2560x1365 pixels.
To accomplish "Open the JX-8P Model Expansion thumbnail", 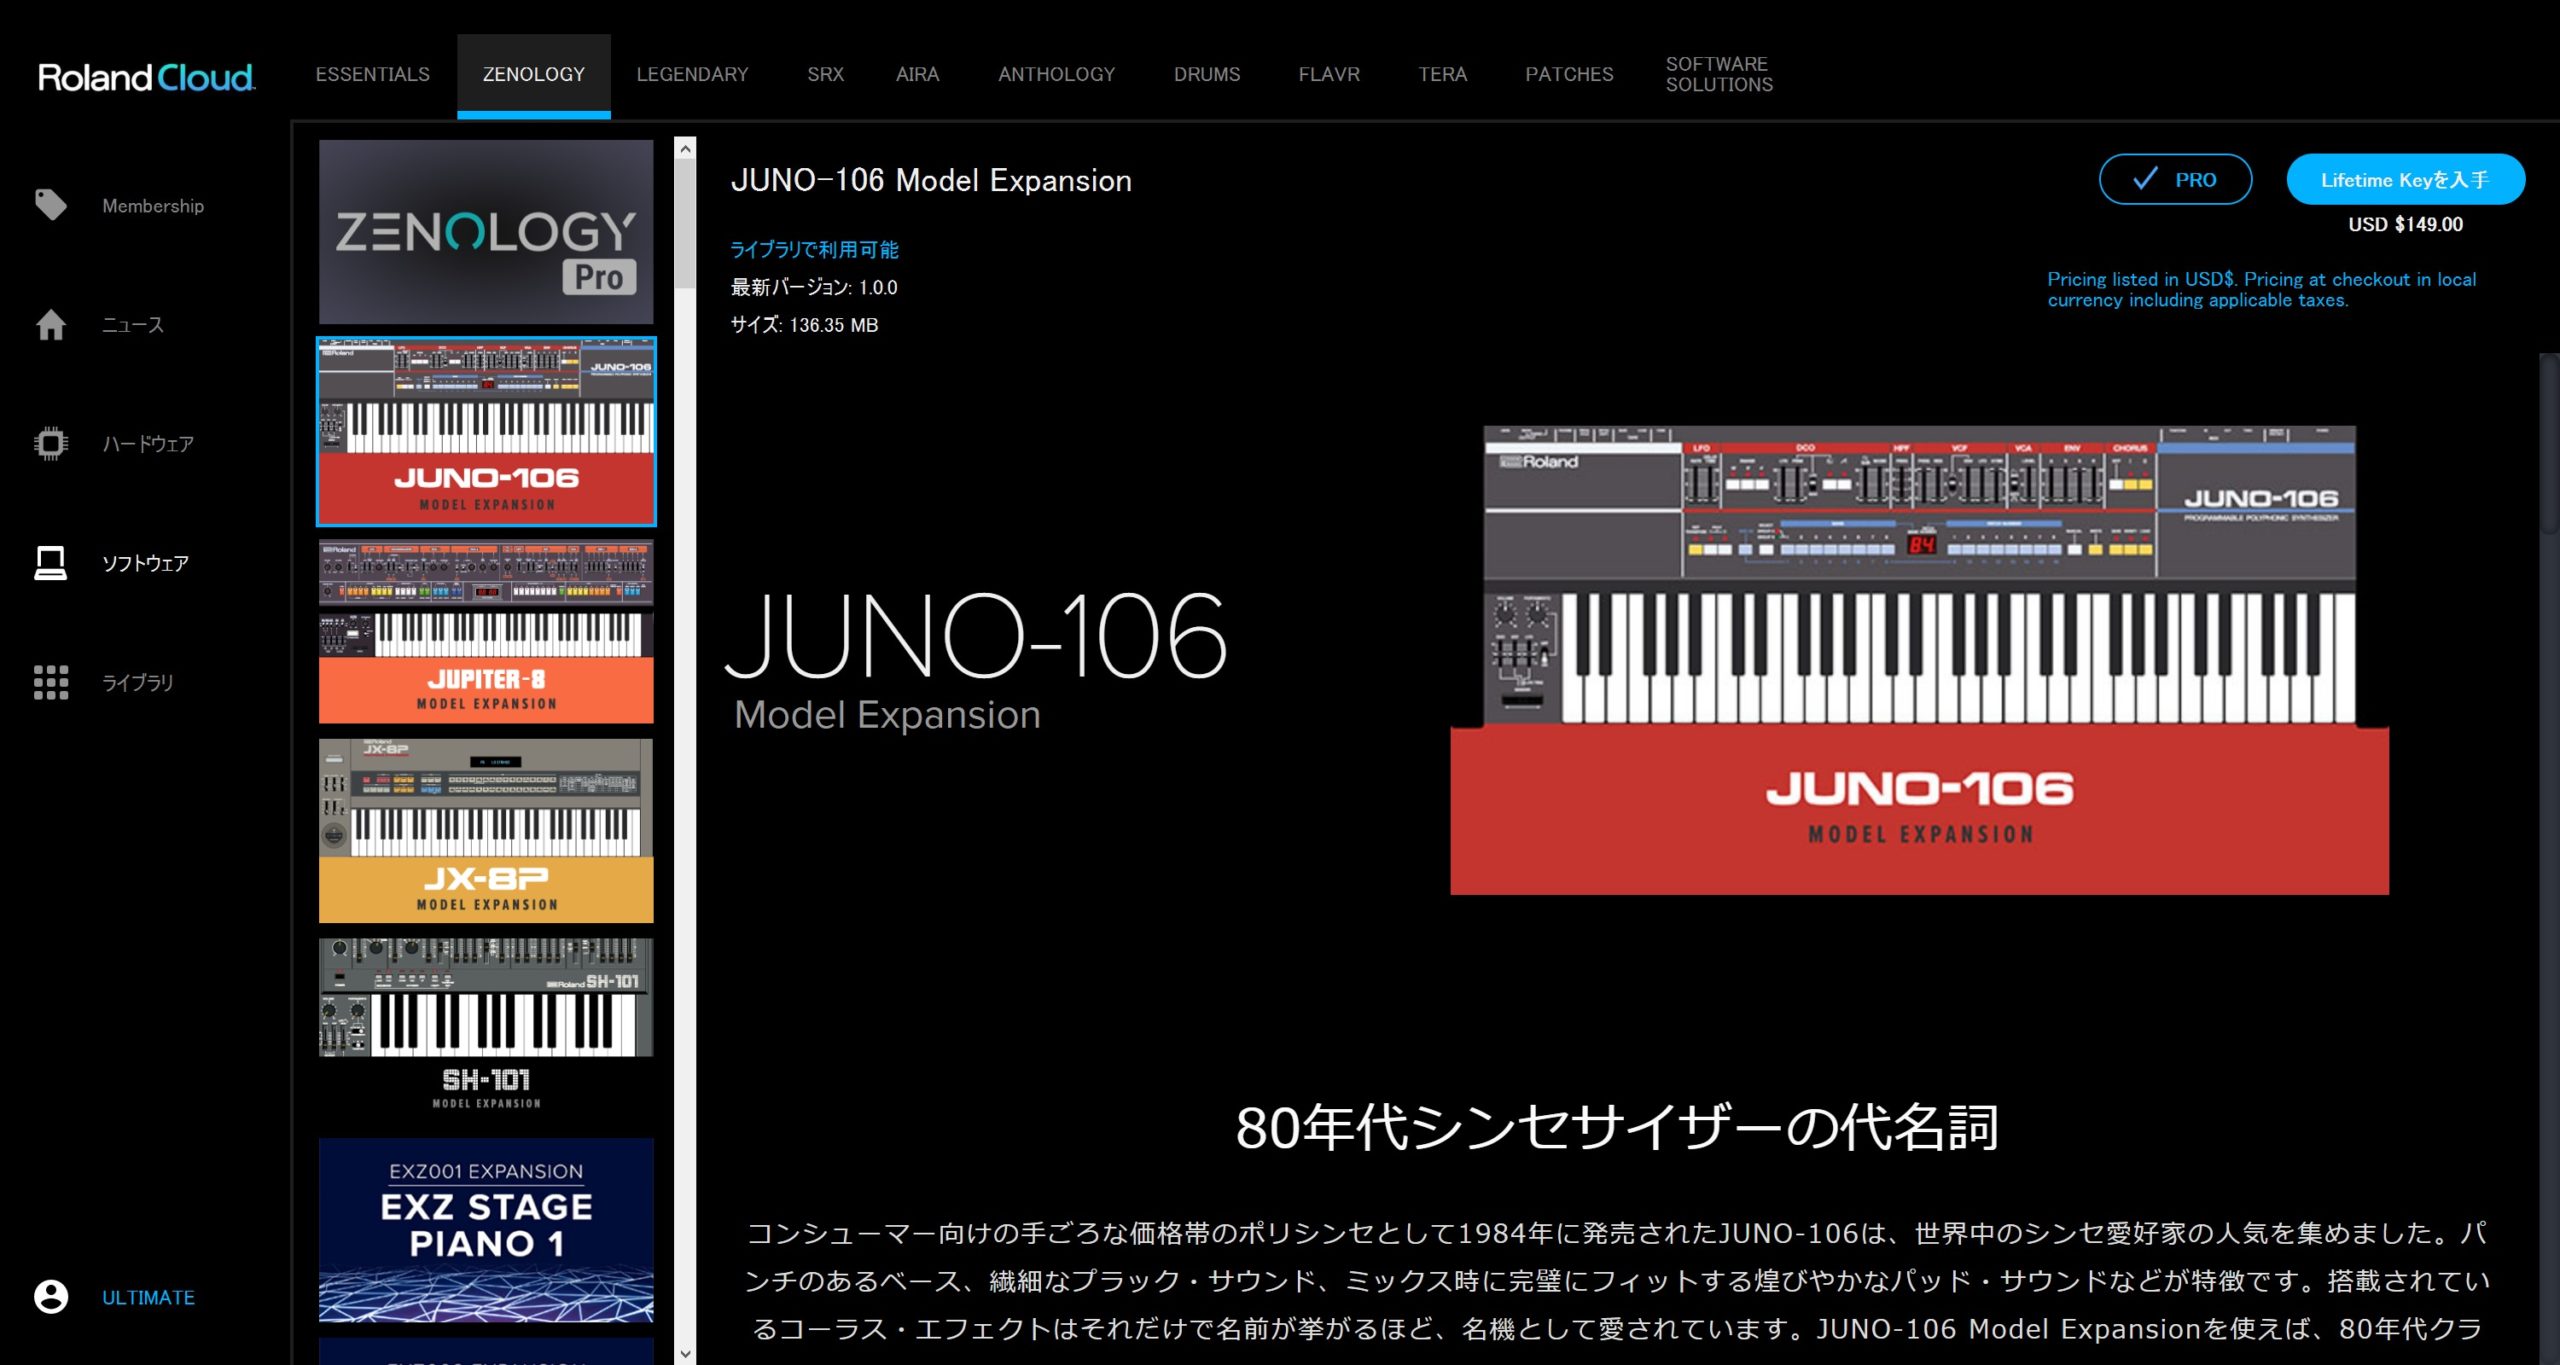I will tap(486, 831).
